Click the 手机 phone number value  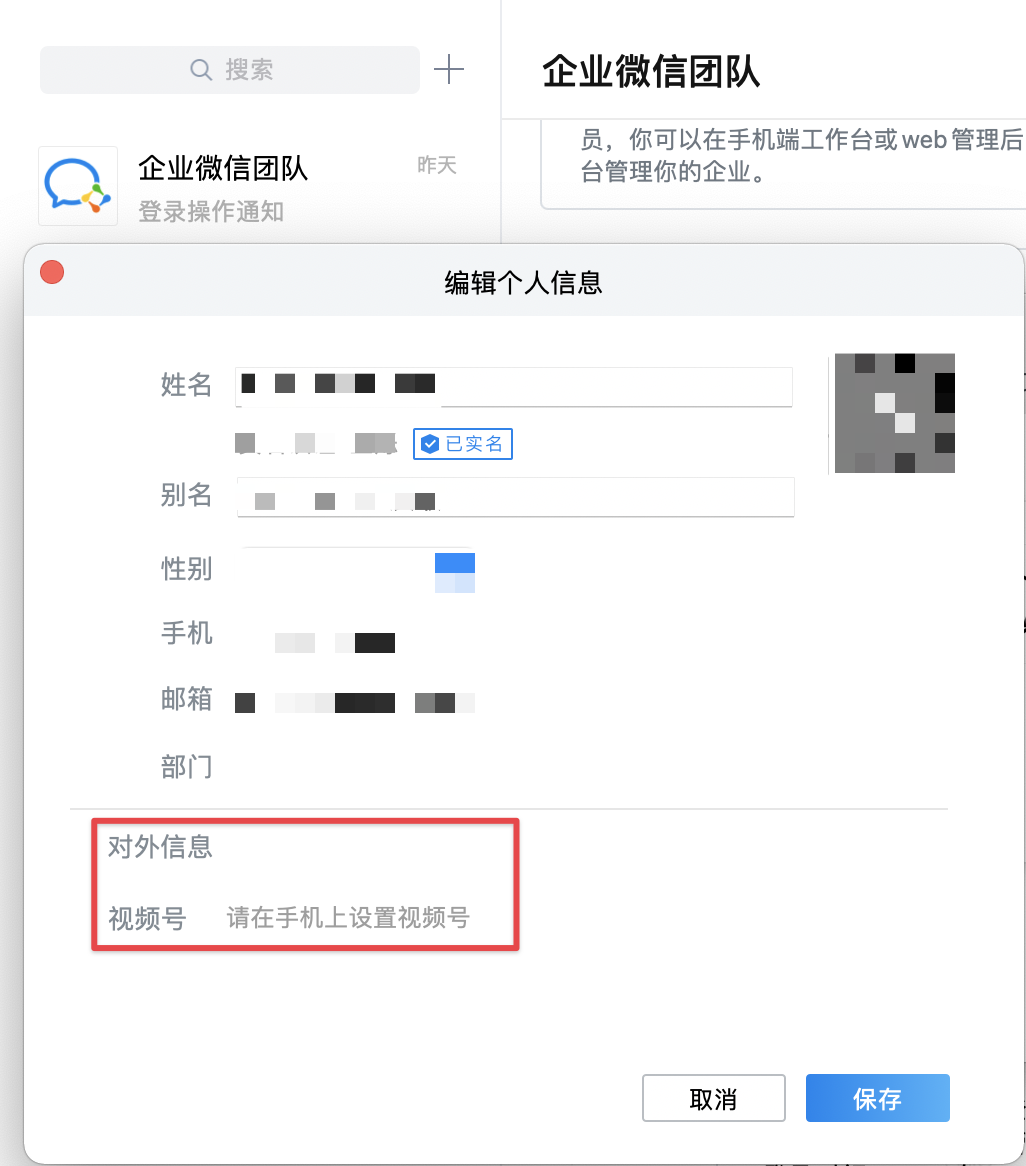pos(334,642)
